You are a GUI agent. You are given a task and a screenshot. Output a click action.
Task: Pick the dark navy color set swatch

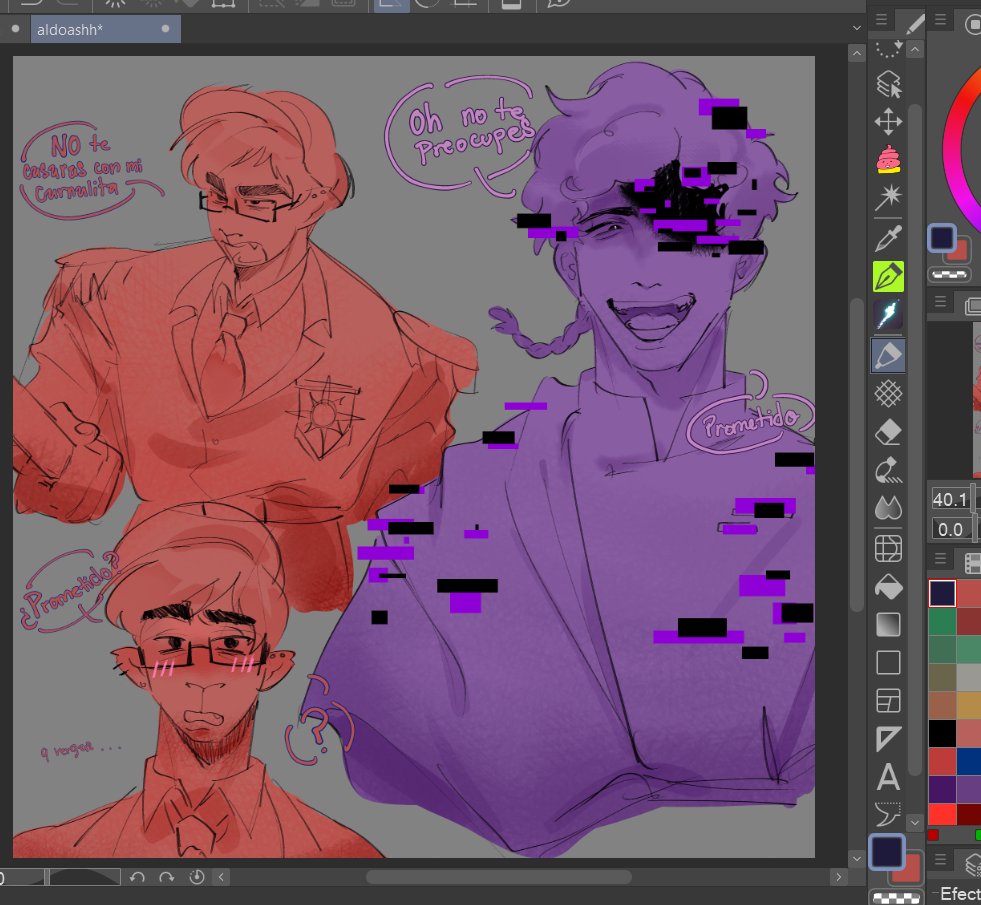point(942,594)
